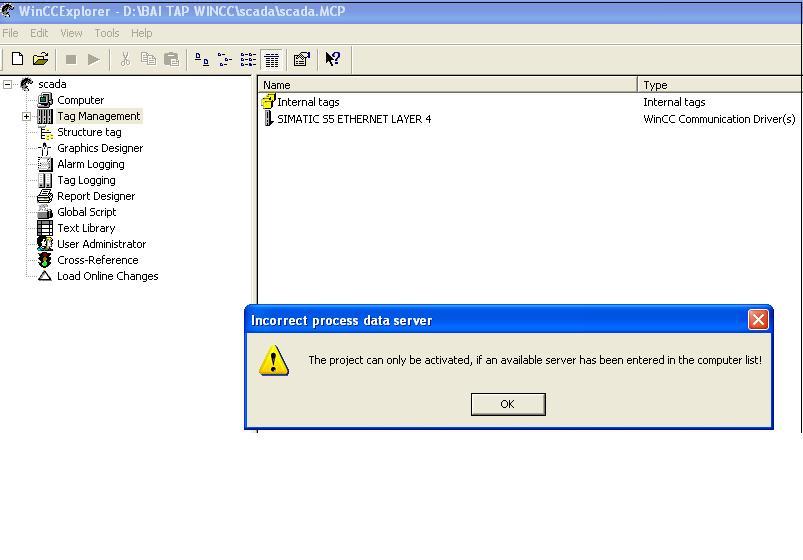The image size is (803, 560).
Task: Sort list by Type column header
Action: [x=720, y=85]
